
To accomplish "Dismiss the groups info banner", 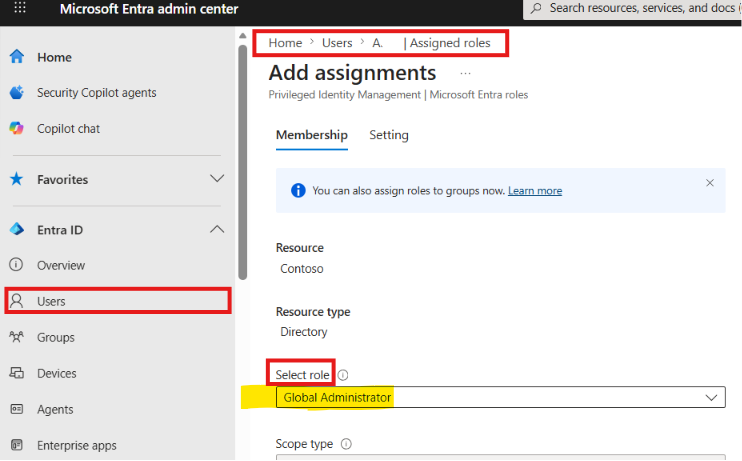I will tap(710, 183).
